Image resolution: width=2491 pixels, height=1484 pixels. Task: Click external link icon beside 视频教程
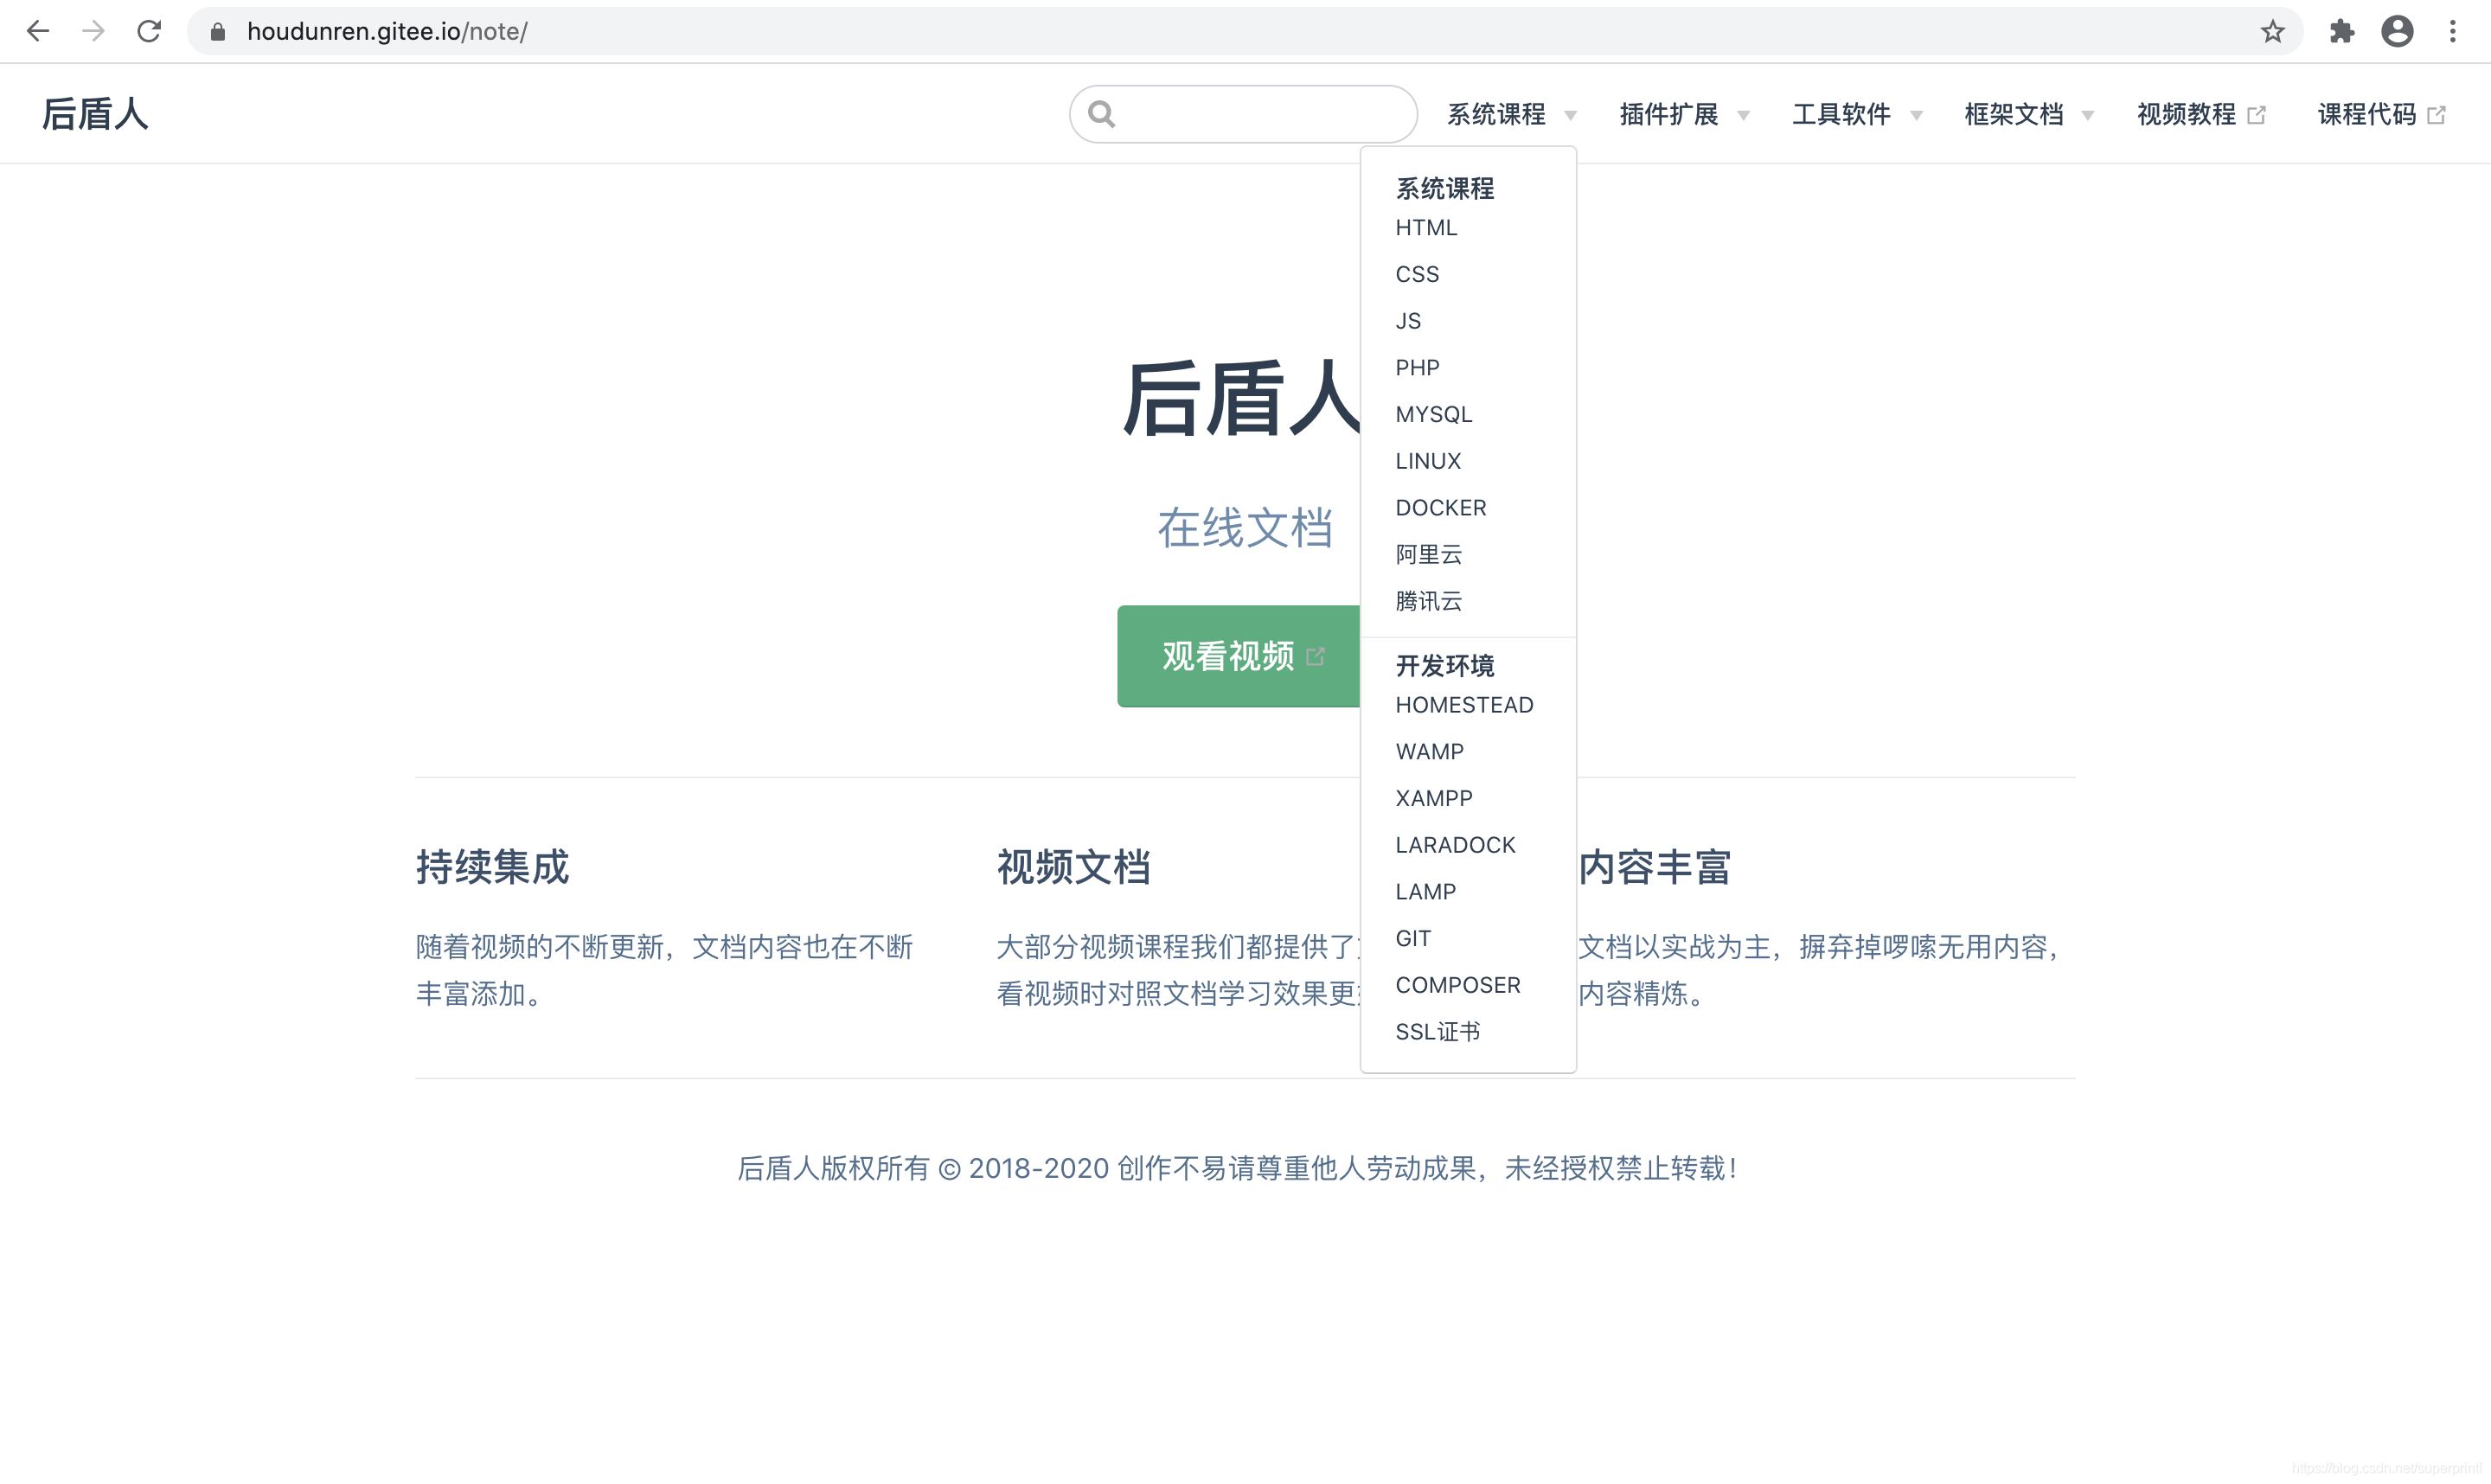[x=2256, y=115]
